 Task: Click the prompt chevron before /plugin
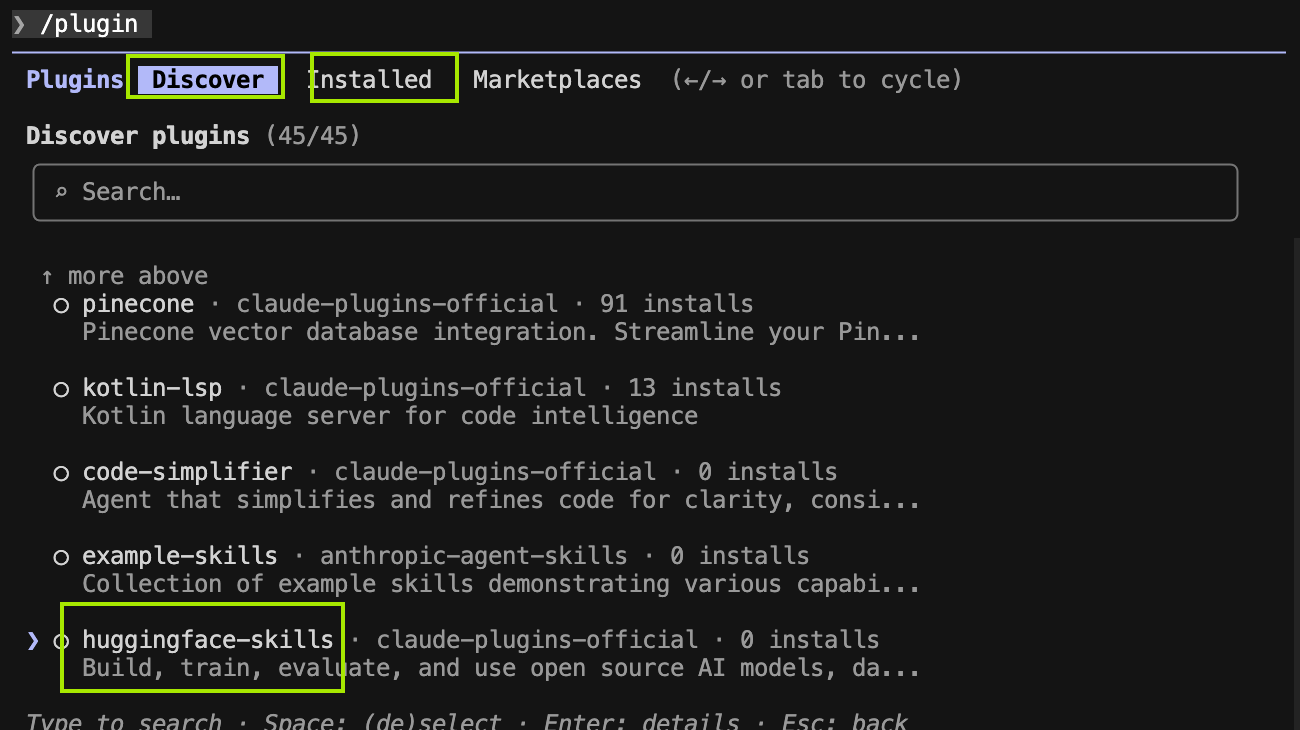[19, 24]
